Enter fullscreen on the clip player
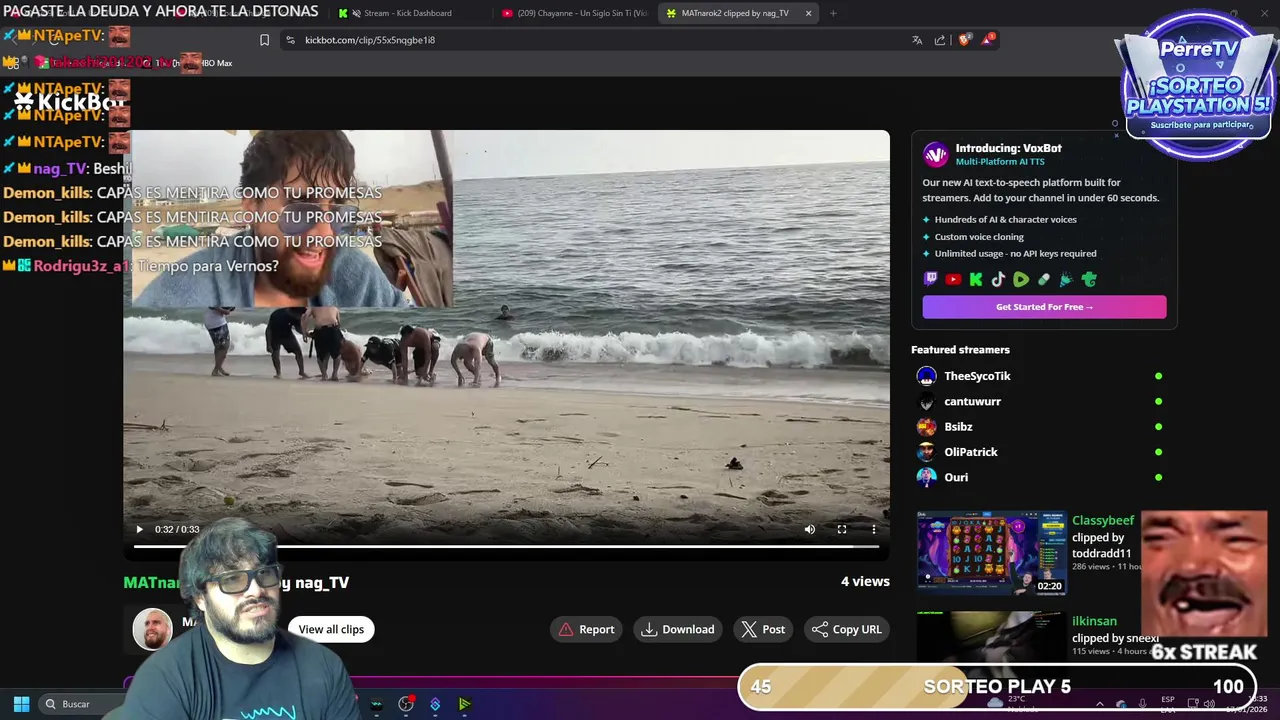Screen dimensions: 1280x720 (x=842, y=529)
